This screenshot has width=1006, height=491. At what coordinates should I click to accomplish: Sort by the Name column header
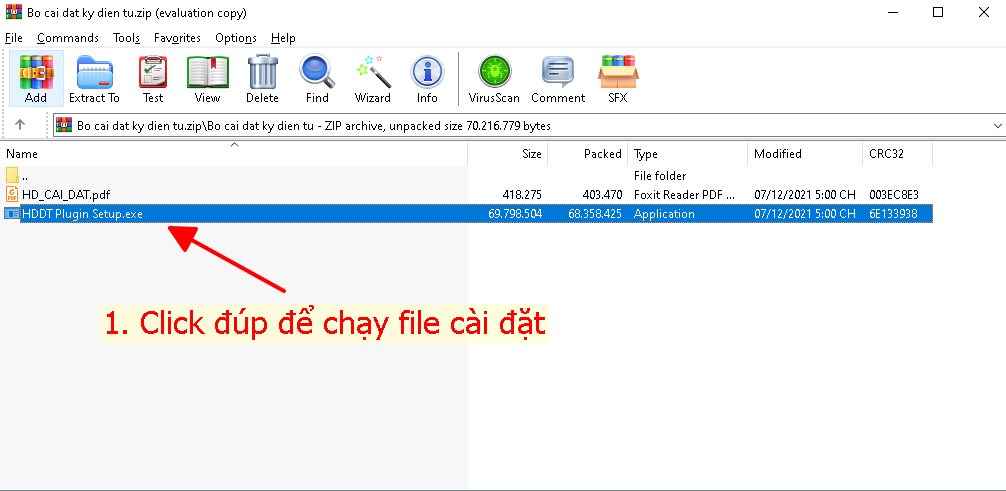tap(234, 154)
